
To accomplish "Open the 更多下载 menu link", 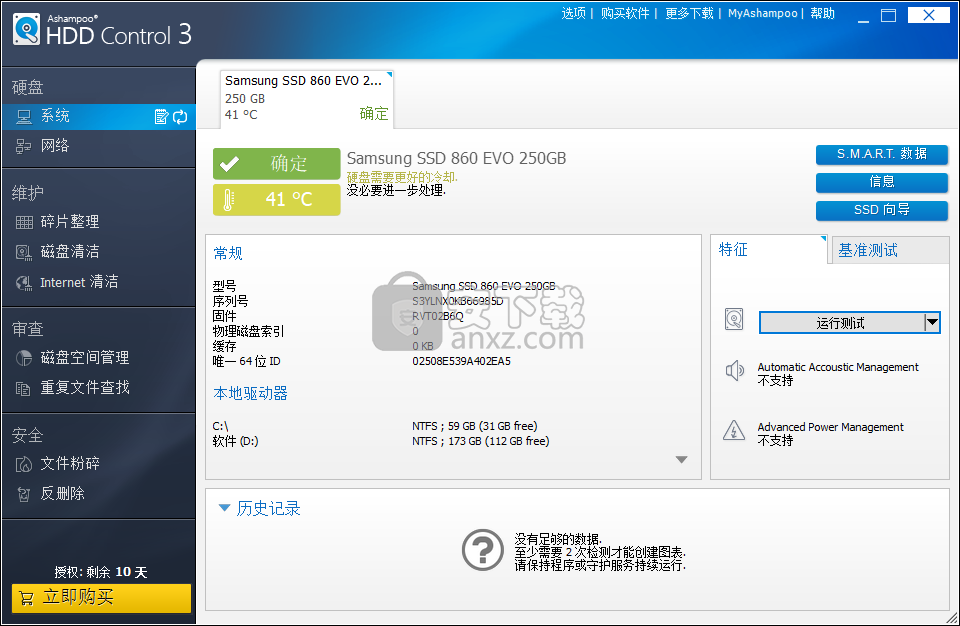I will coord(689,13).
